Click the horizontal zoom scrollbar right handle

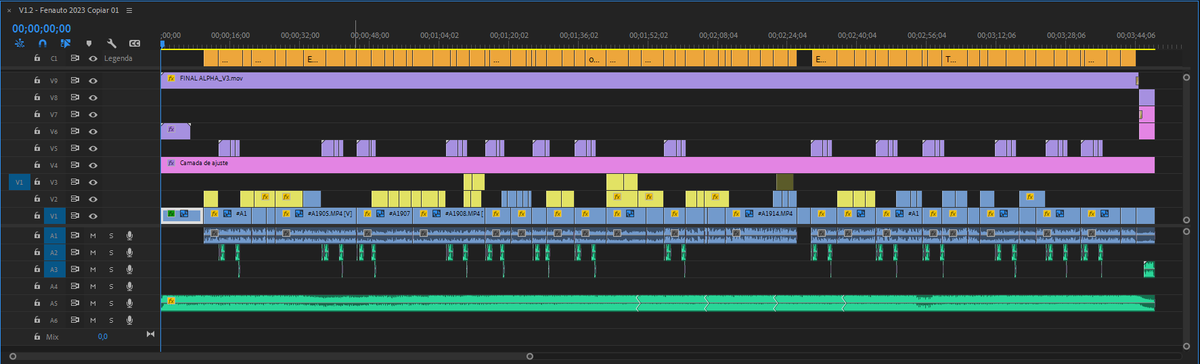529,356
